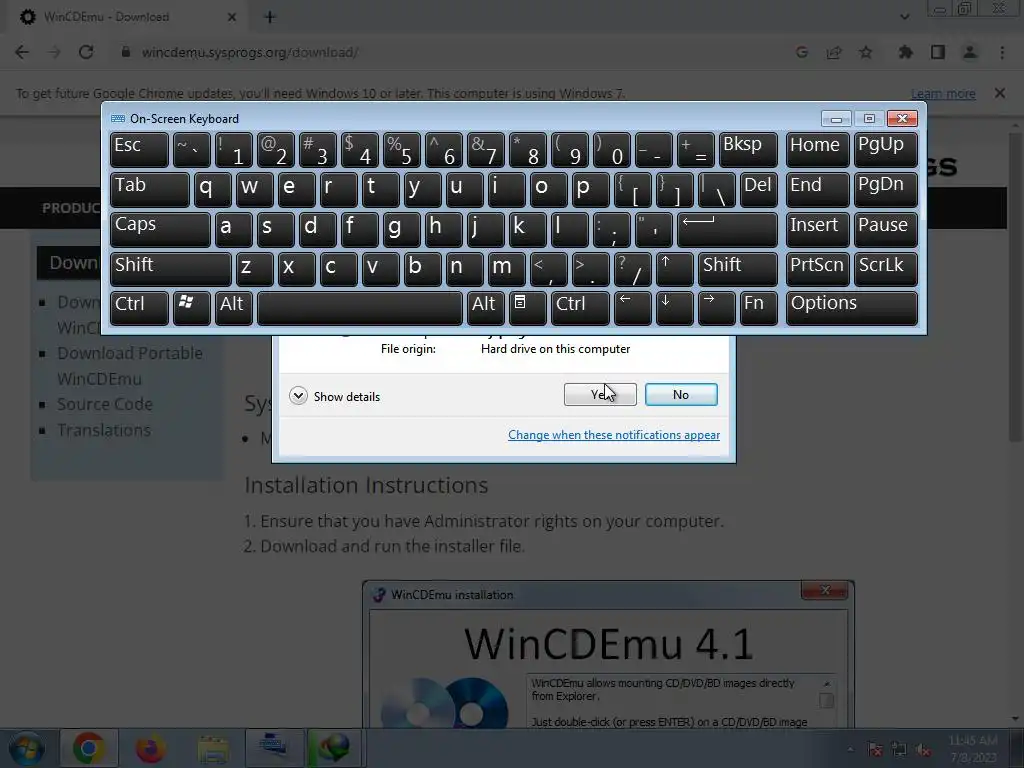Click the PrtScn key

point(817,269)
